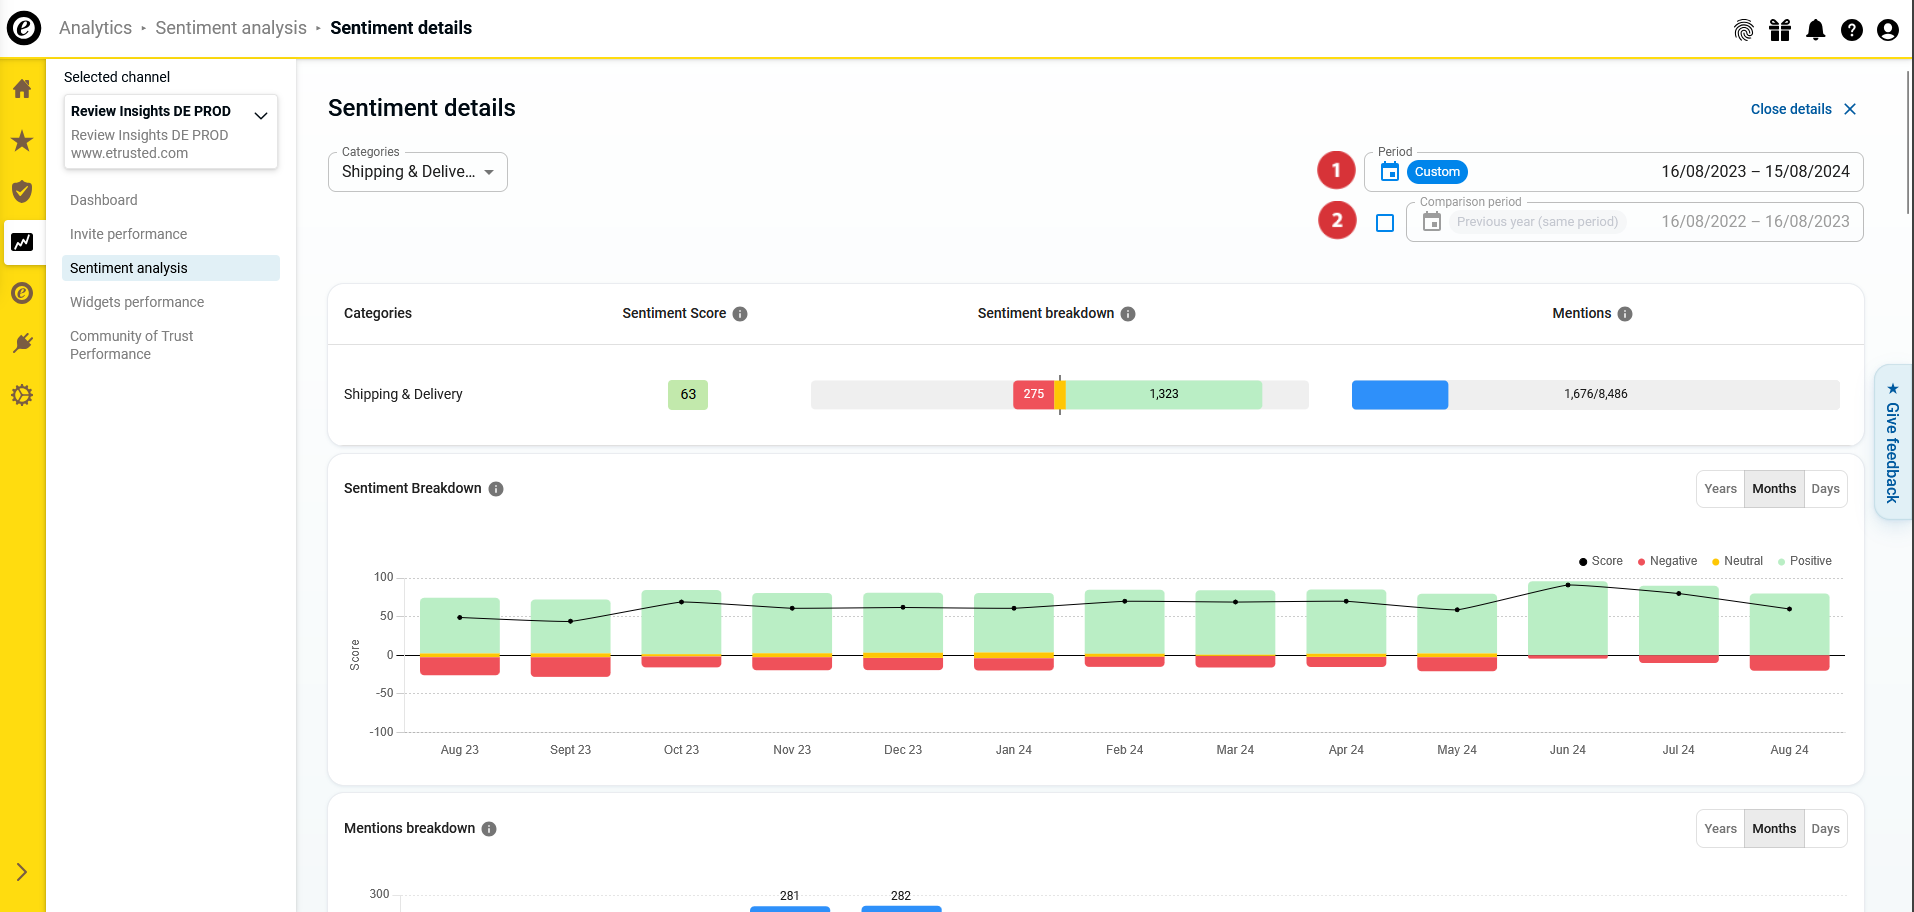Click the Custom period chip
Image resolution: width=1914 pixels, height=912 pixels.
pyautogui.click(x=1437, y=172)
